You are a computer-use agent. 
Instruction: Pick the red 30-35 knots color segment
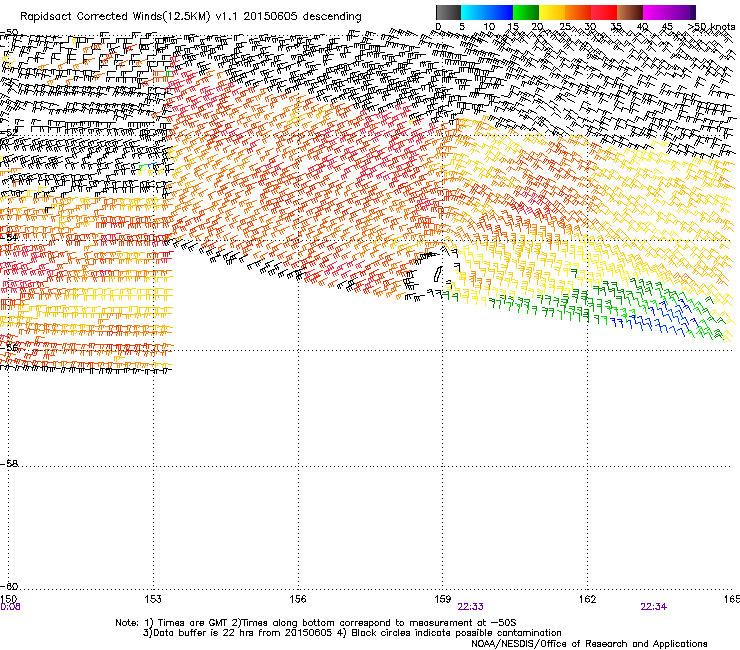click(x=604, y=12)
